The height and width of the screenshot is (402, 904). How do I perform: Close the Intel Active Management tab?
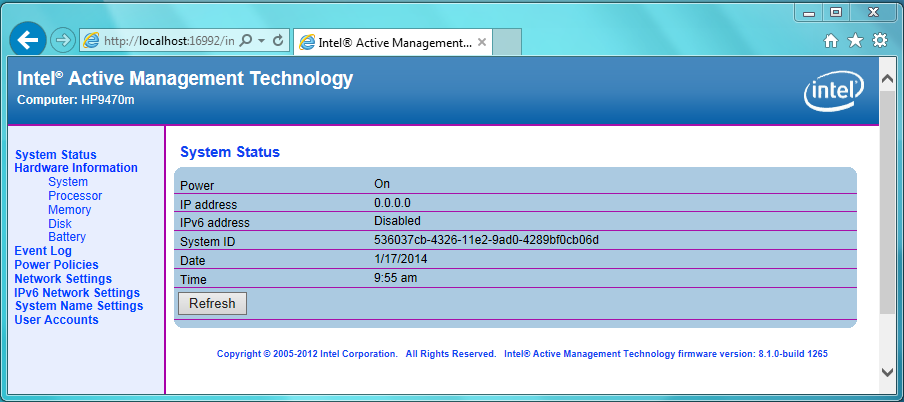click(x=482, y=42)
